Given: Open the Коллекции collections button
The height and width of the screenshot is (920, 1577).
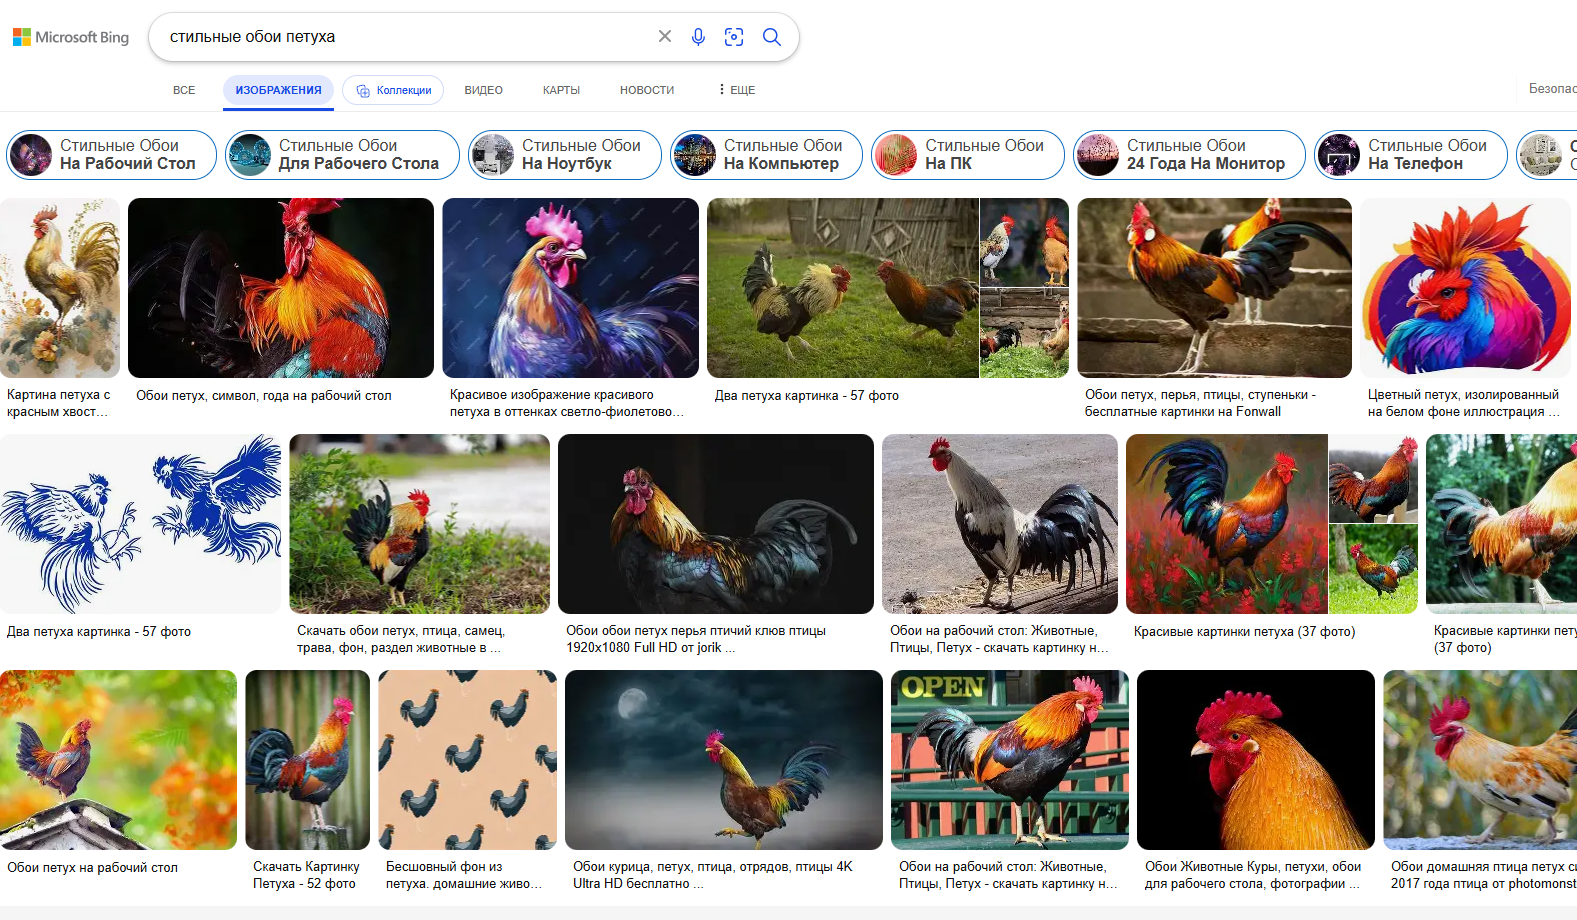Looking at the screenshot, I should 393,90.
